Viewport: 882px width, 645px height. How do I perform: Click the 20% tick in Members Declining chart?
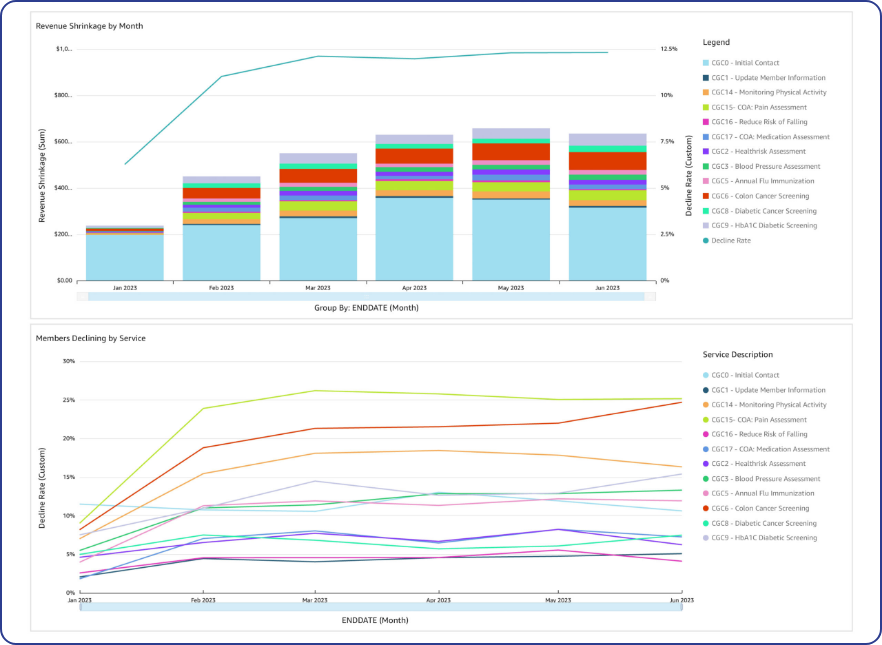click(x=69, y=439)
